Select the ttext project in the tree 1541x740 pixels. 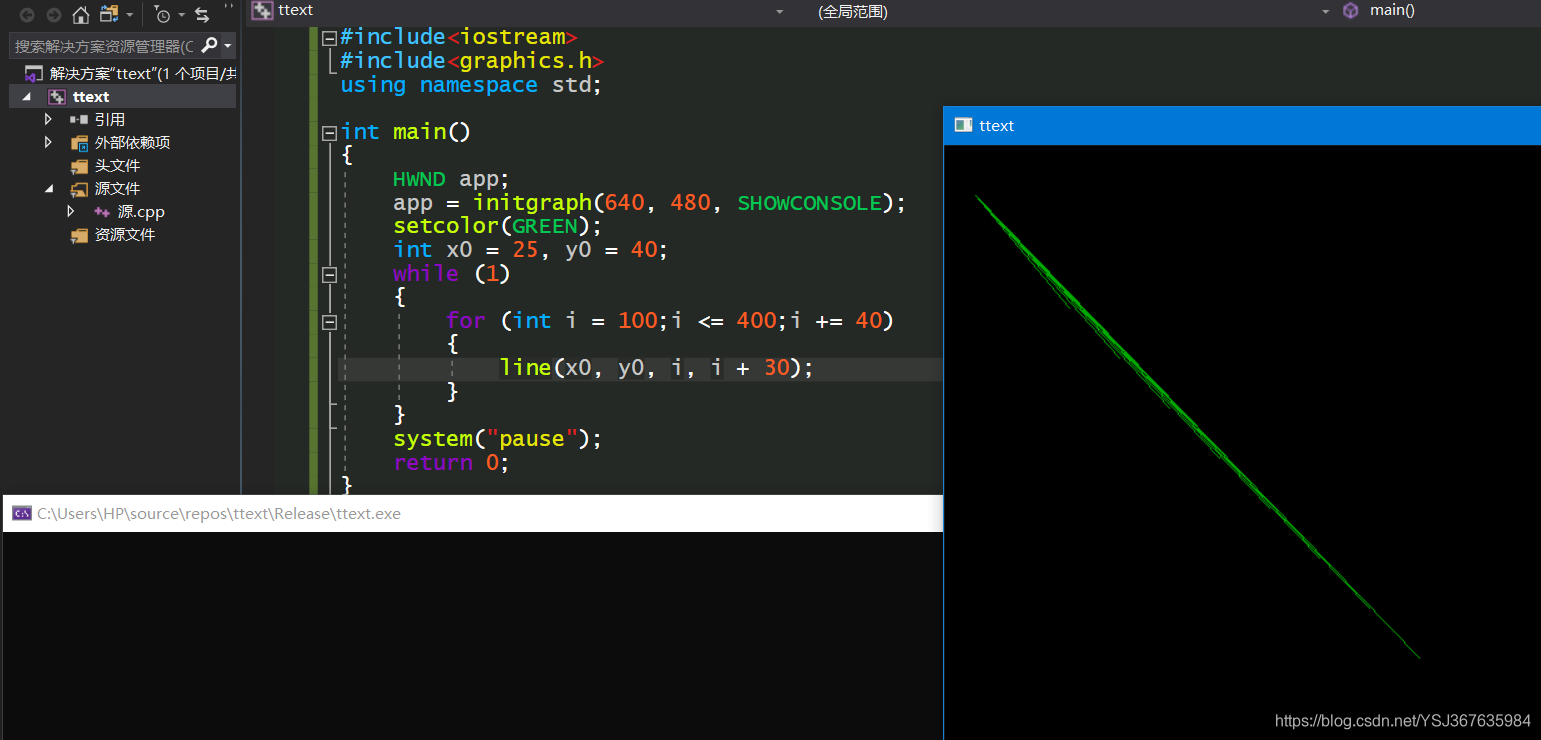point(91,97)
